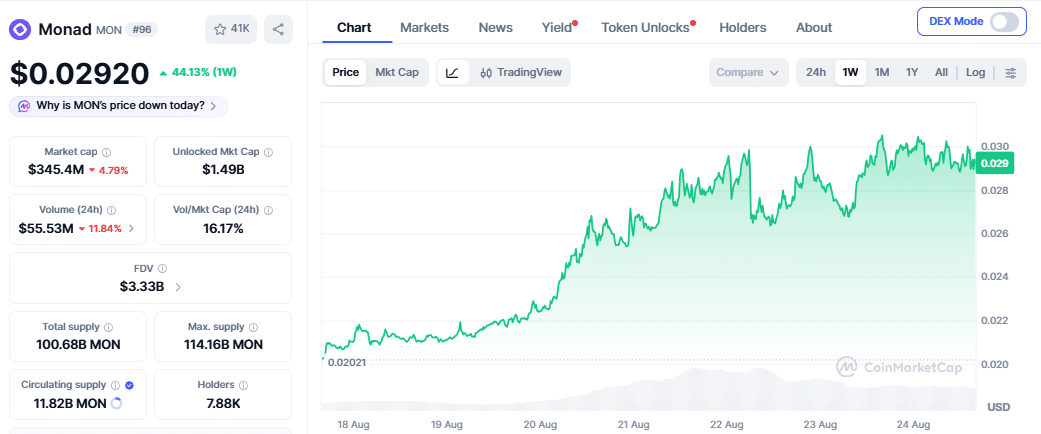This screenshot has height=434, width=1041.
Task: Open chart settings sliders icon
Action: (1010, 72)
